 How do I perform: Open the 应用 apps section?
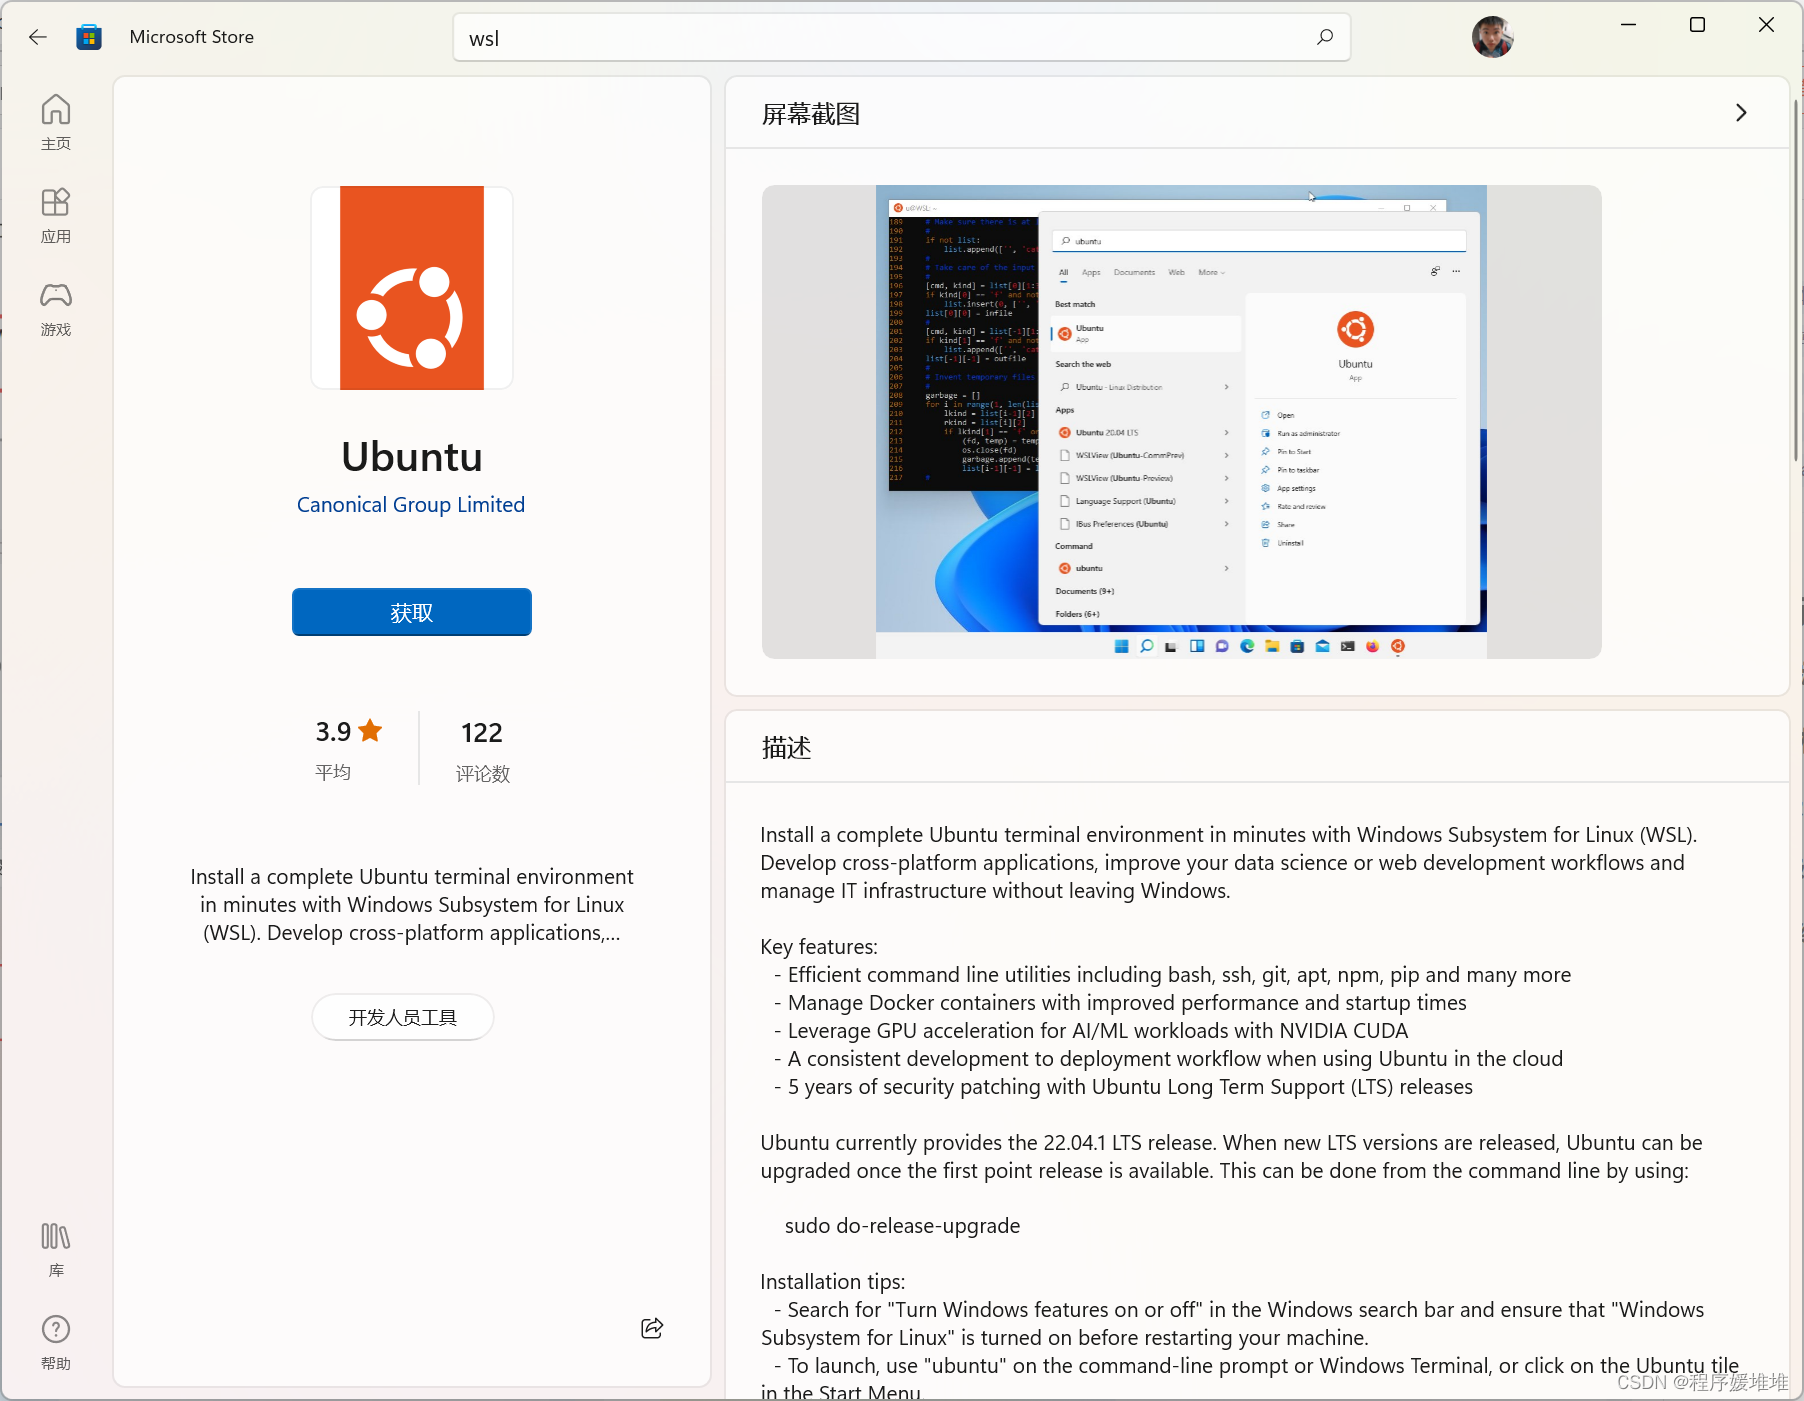pos(56,215)
